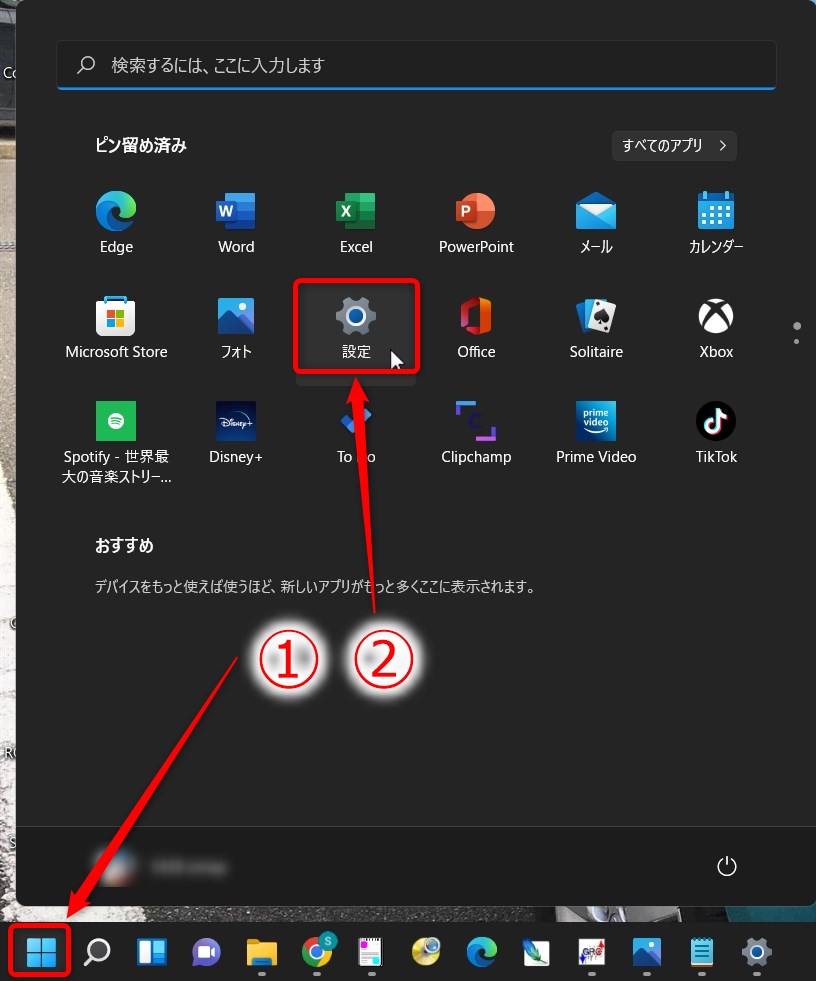Image resolution: width=816 pixels, height=981 pixels.
Task: Start the Solitaire game
Action: point(596,328)
